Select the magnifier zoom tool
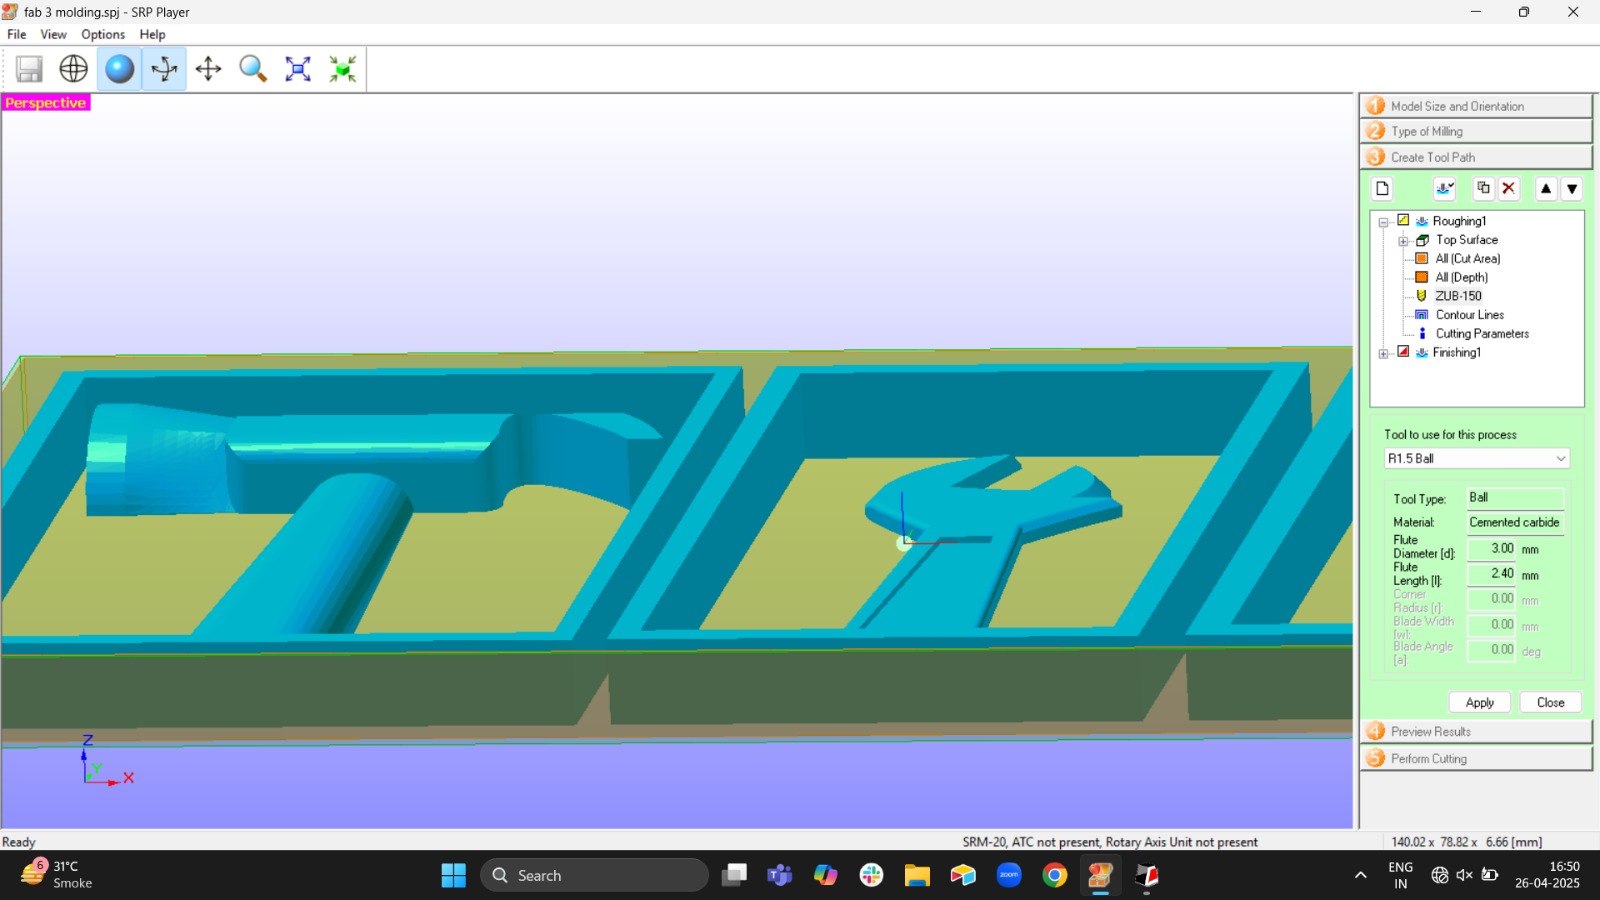 click(x=253, y=69)
